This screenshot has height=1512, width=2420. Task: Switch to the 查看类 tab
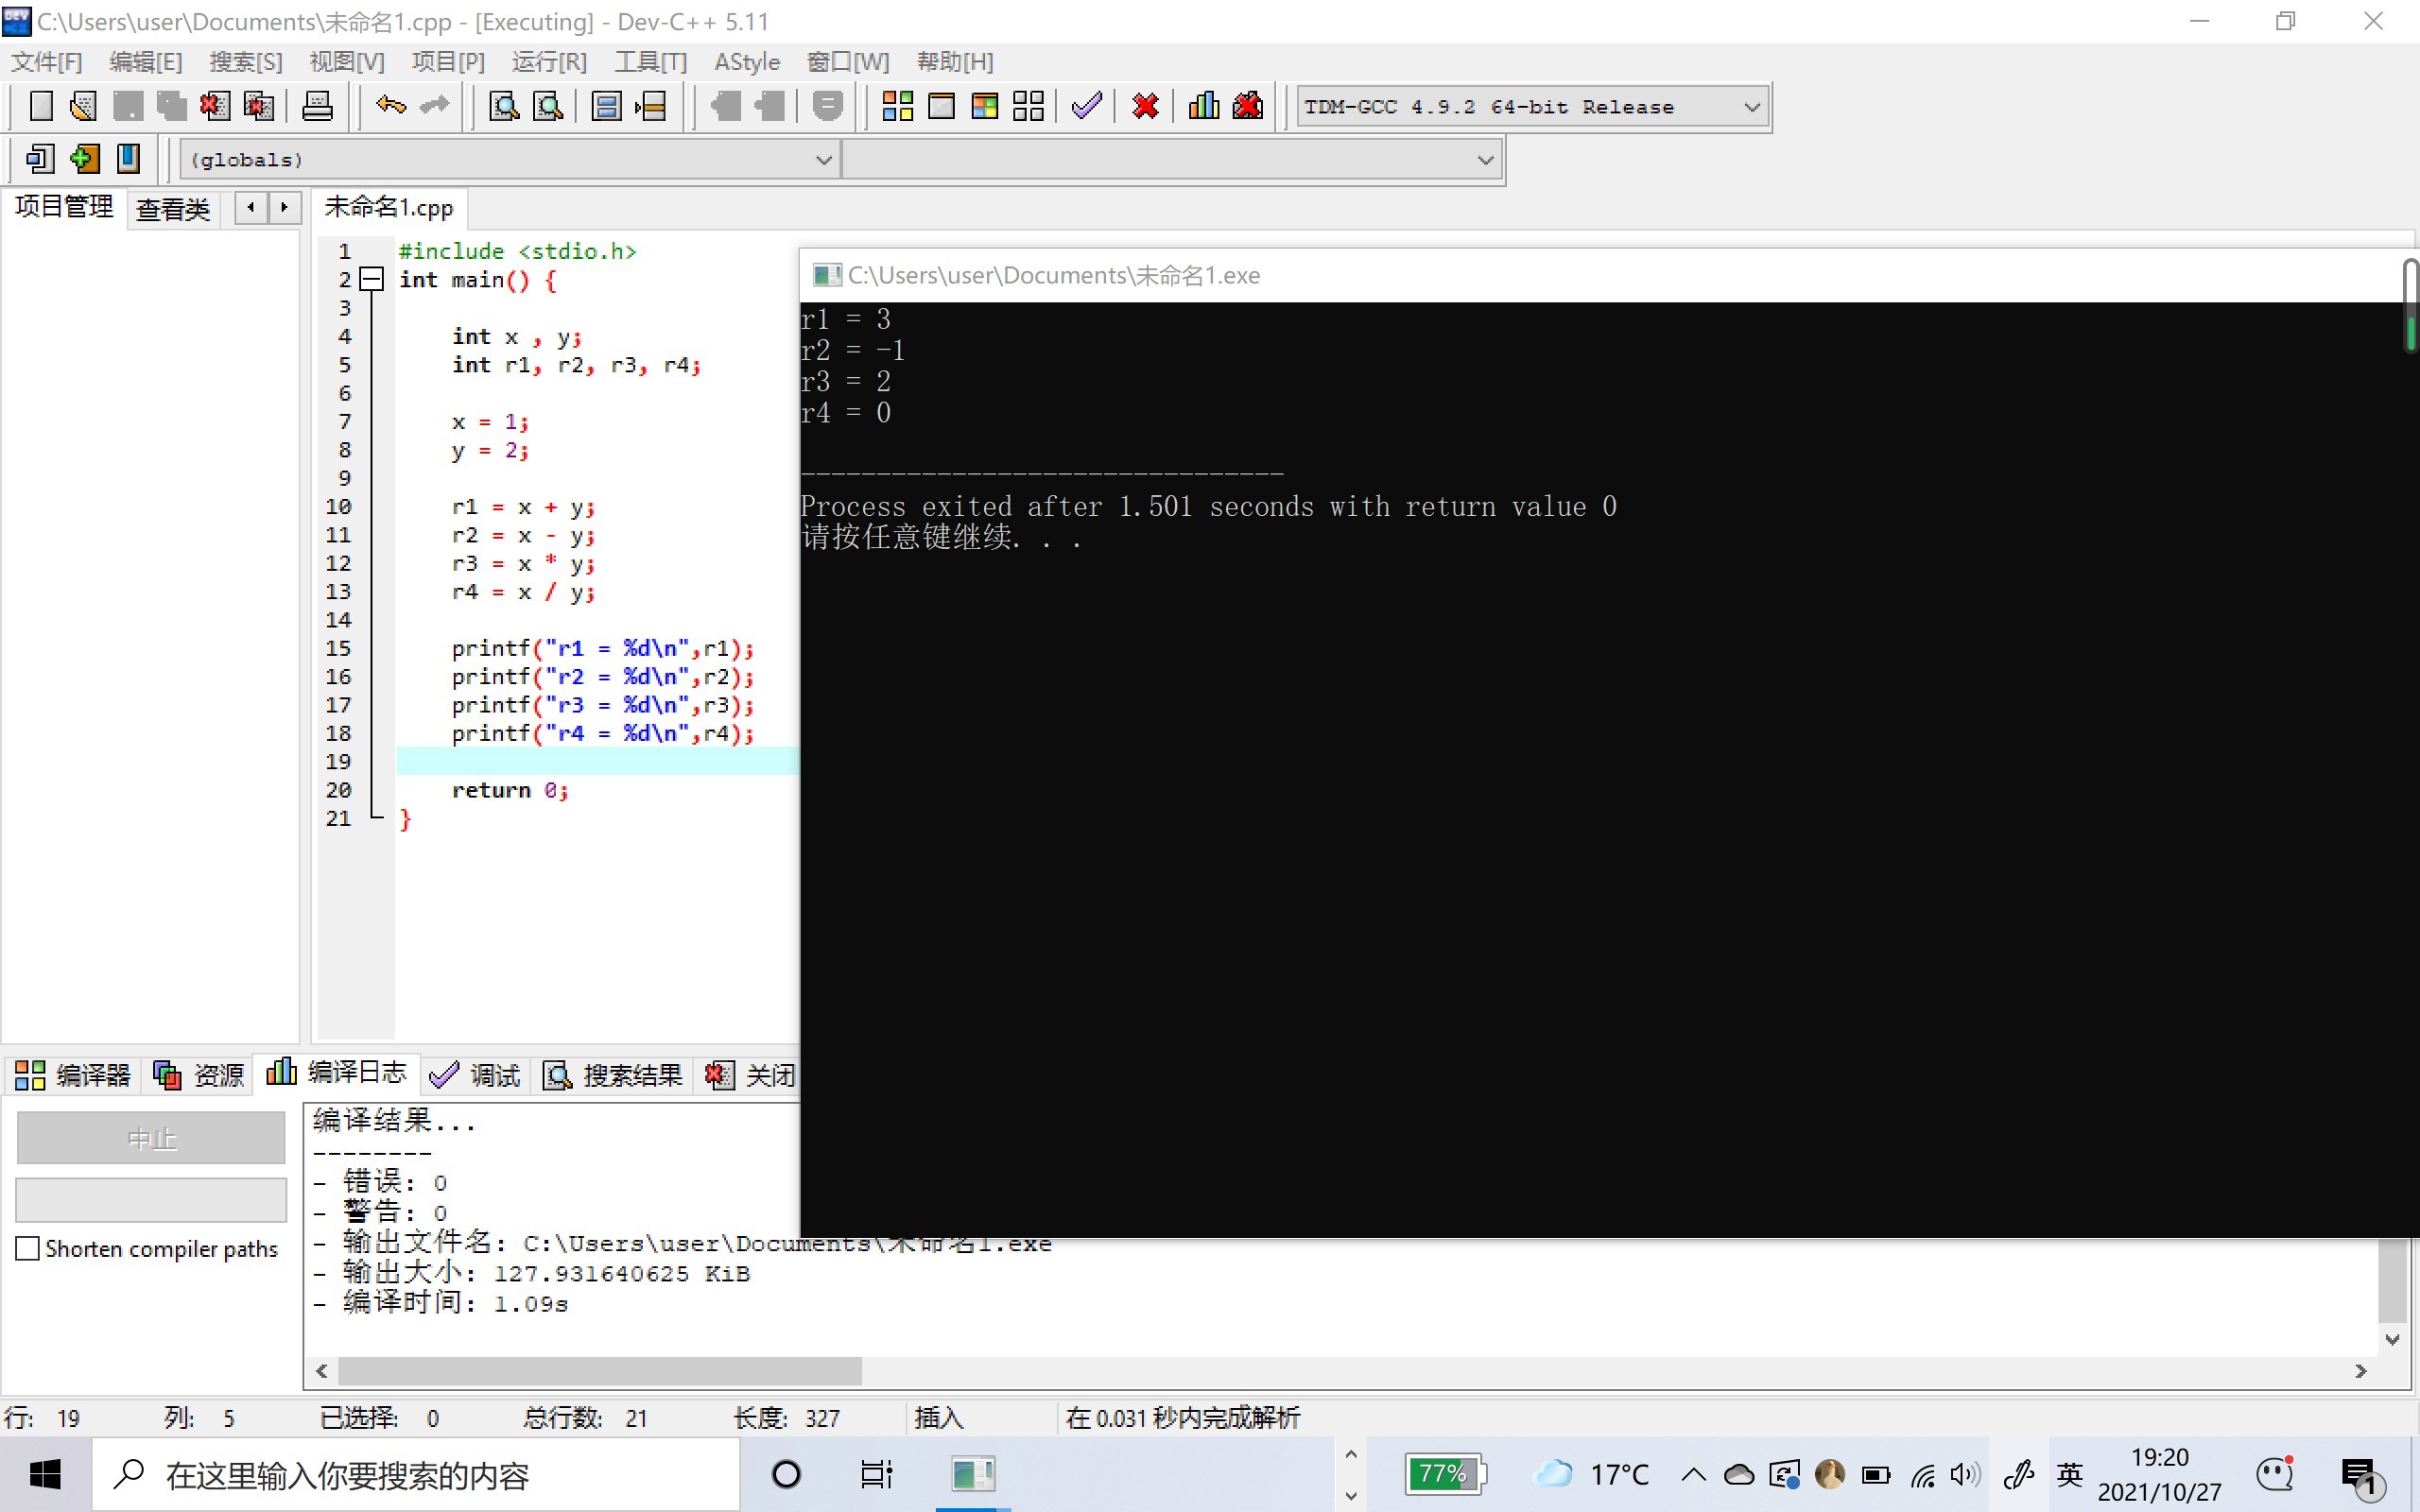coord(172,209)
